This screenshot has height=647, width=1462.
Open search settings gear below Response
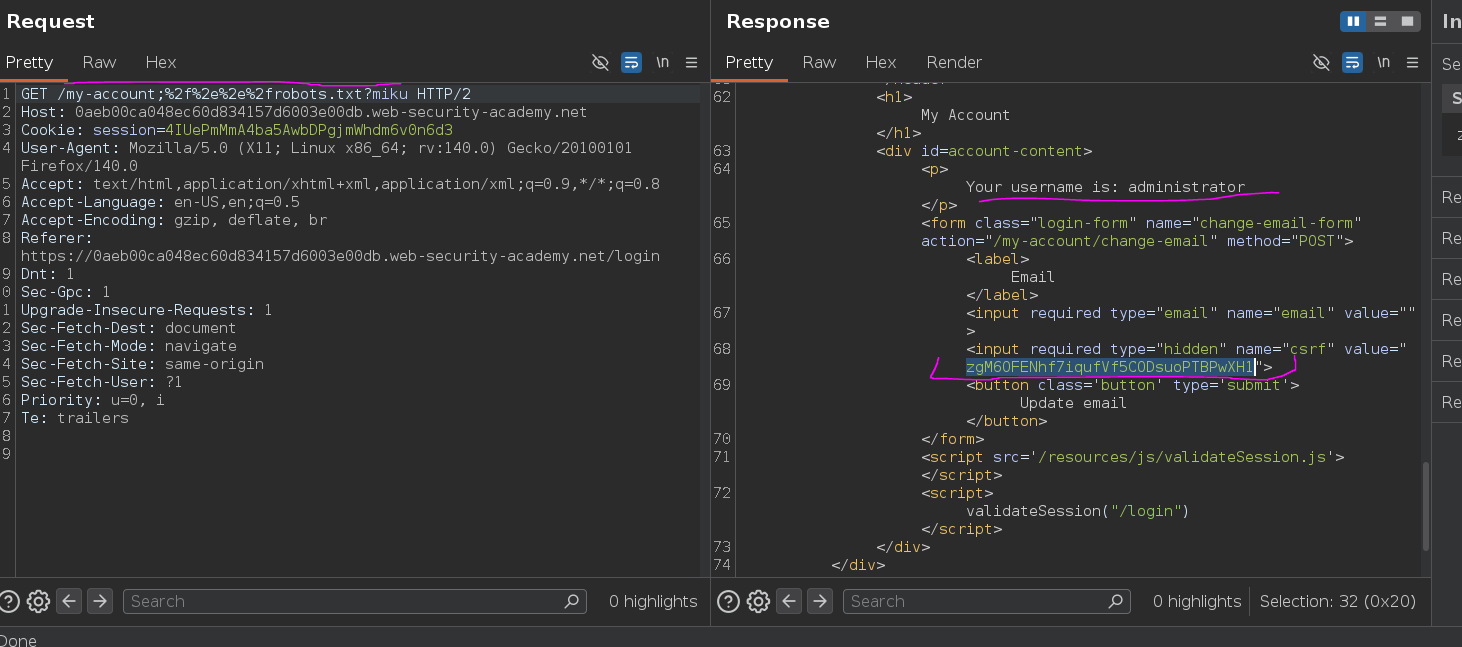[758, 601]
